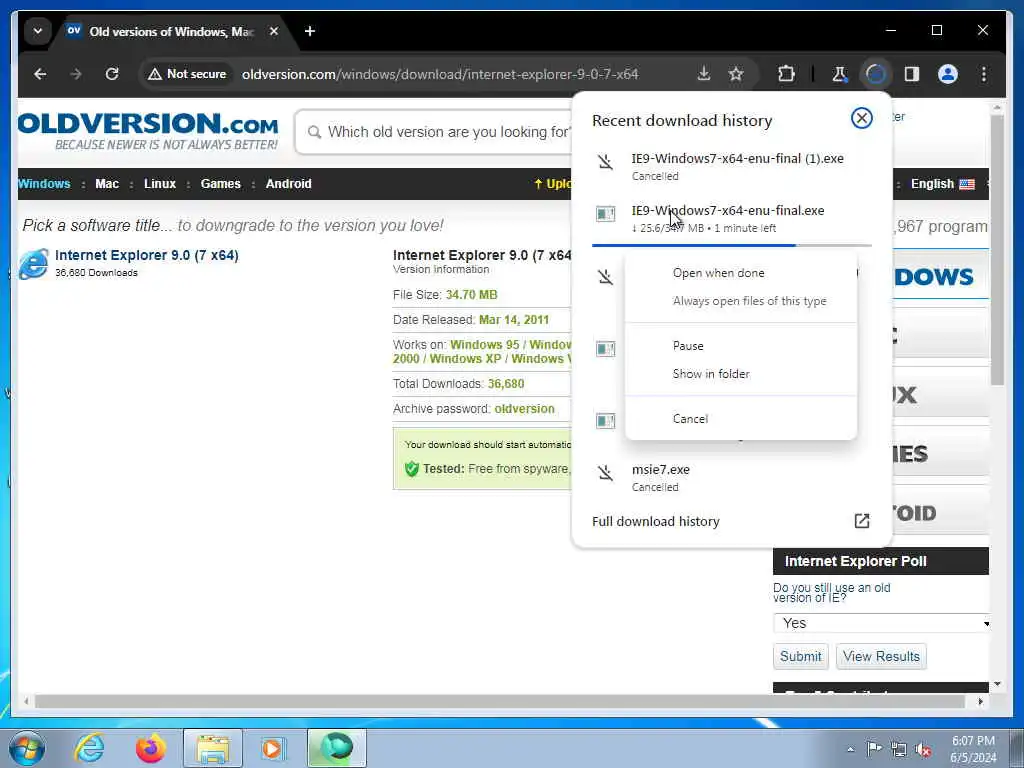This screenshot has width=1024, height=768.
Task: Click the muted volume tray icon
Action: (923, 749)
